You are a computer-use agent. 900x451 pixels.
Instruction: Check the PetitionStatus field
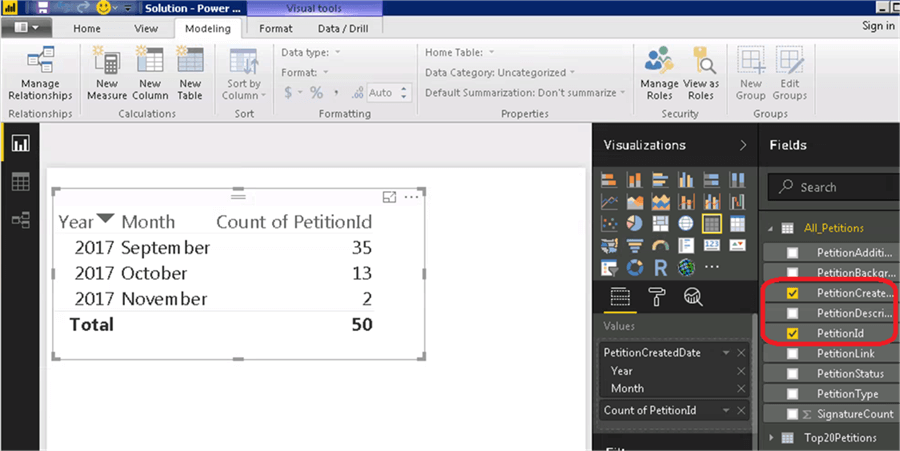[x=792, y=374]
